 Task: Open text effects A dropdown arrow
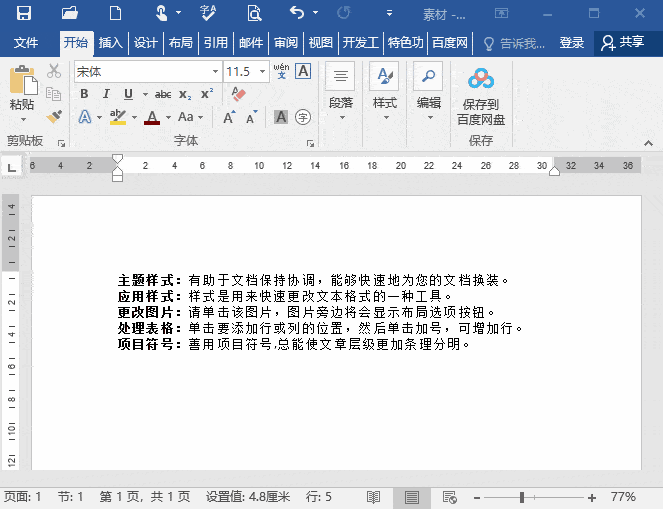pyautogui.click(x=99, y=117)
